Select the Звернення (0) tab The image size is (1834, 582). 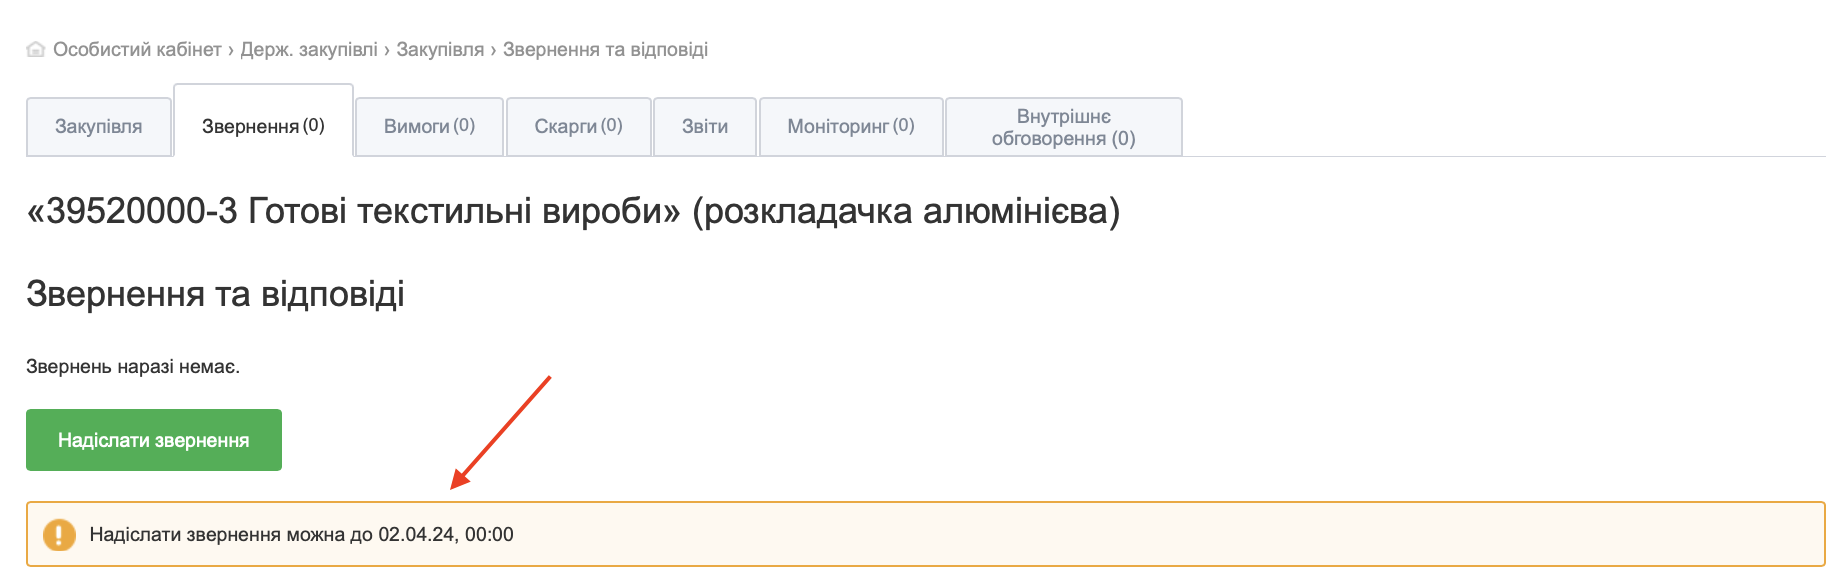pyautogui.click(x=263, y=126)
